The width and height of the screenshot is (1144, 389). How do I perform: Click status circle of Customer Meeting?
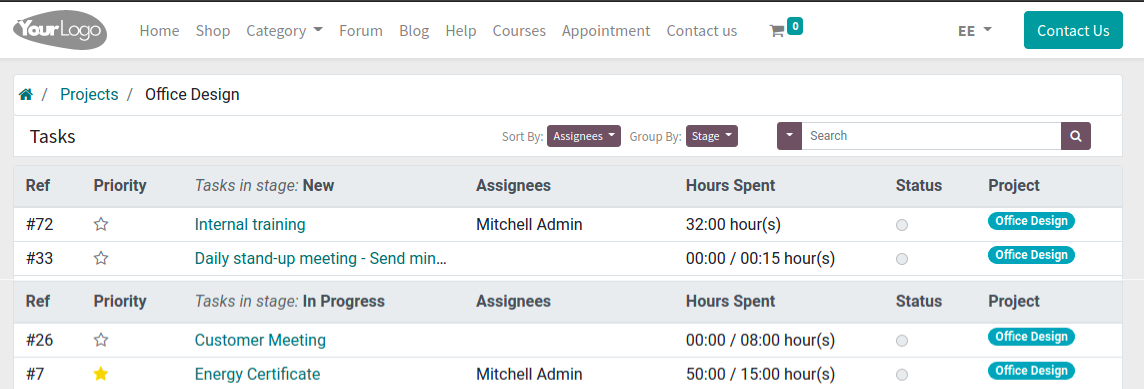click(x=902, y=341)
